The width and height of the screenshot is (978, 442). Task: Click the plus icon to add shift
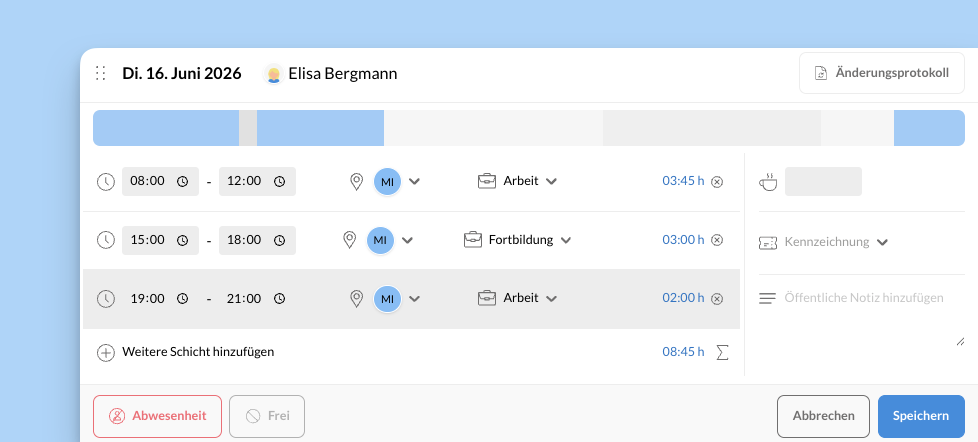(x=106, y=352)
